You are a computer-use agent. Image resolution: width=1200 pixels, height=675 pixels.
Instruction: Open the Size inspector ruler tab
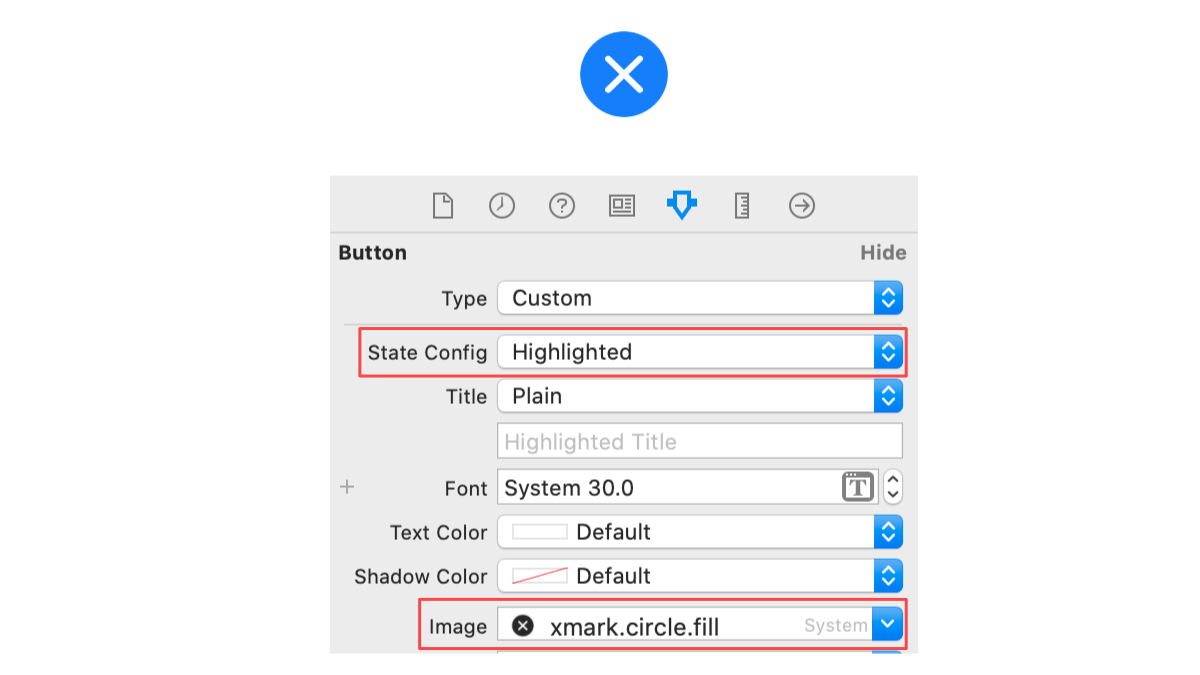742,206
